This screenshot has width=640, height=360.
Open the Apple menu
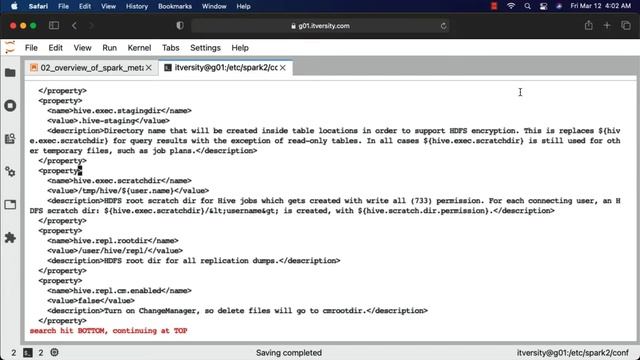click(14, 6)
